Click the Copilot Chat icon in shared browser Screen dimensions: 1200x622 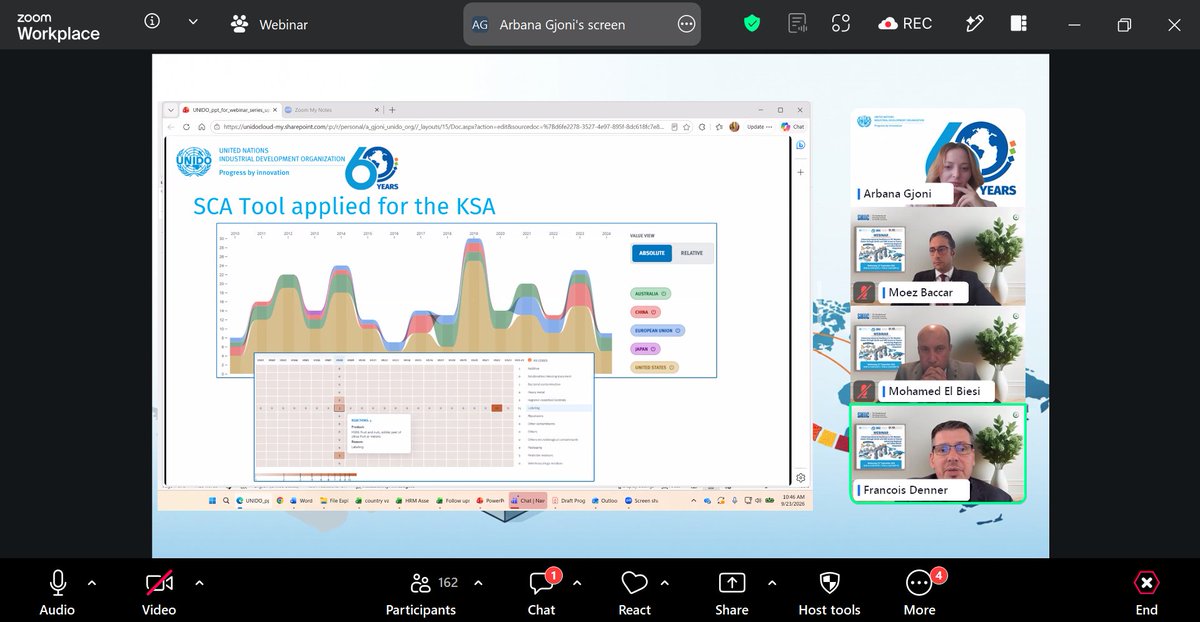click(793, 127)
